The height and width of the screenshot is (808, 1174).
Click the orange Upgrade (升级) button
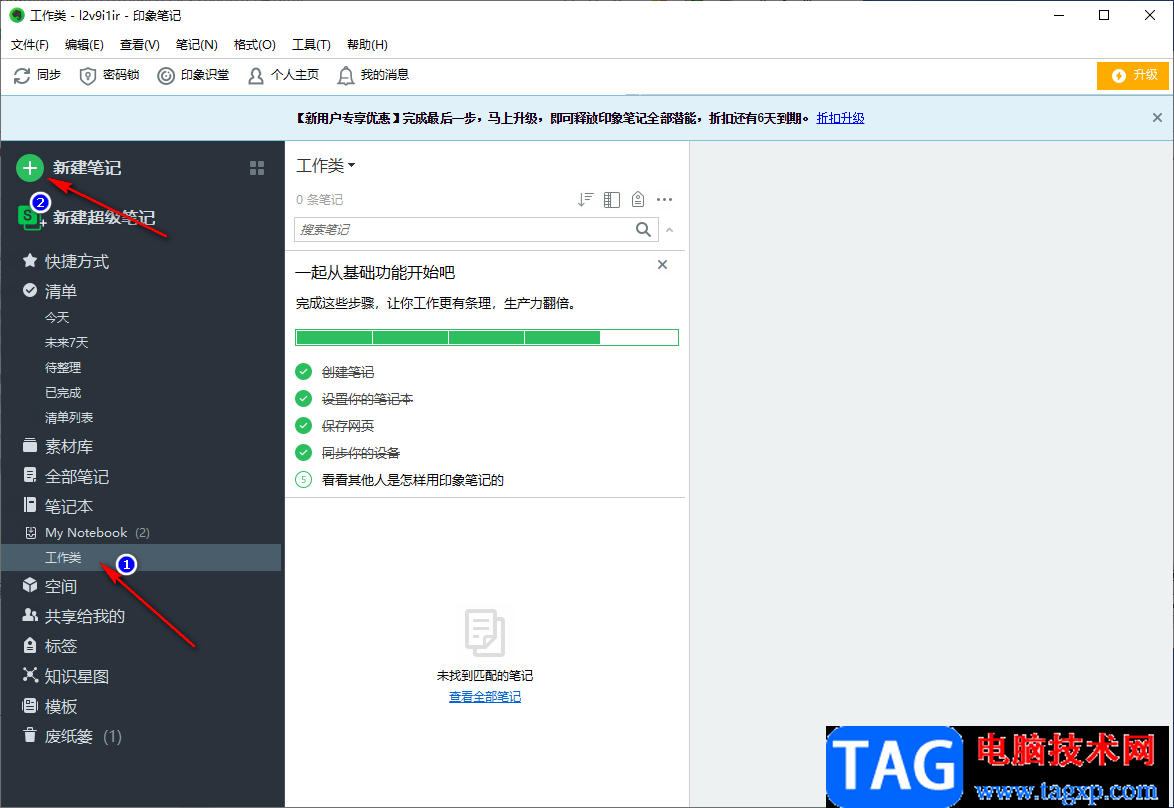(1132, 76)
